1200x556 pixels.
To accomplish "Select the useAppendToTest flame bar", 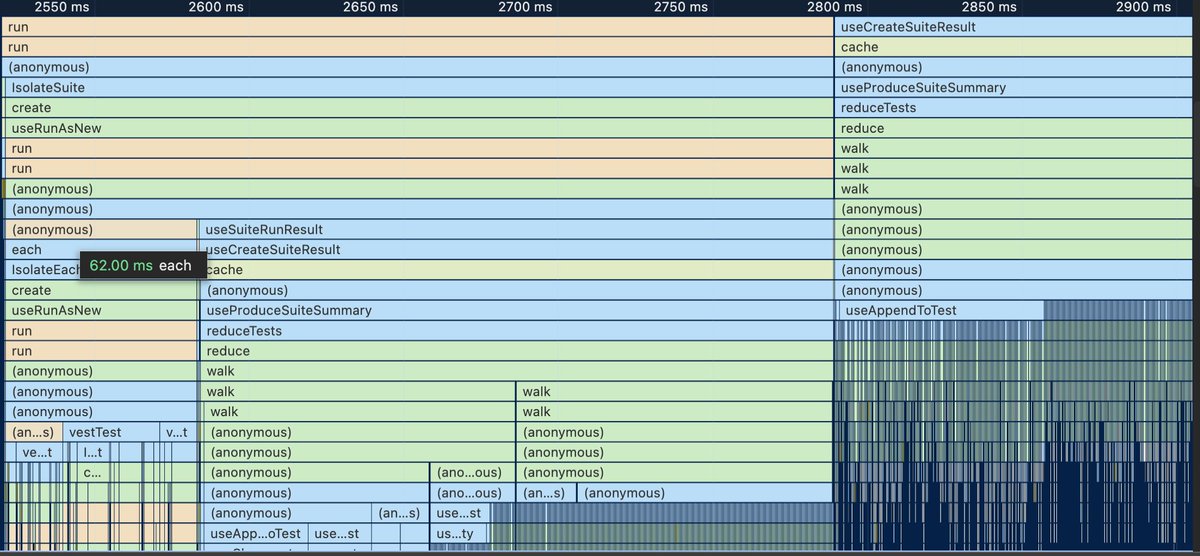I will pyautogui.click(x=940, y=310).
